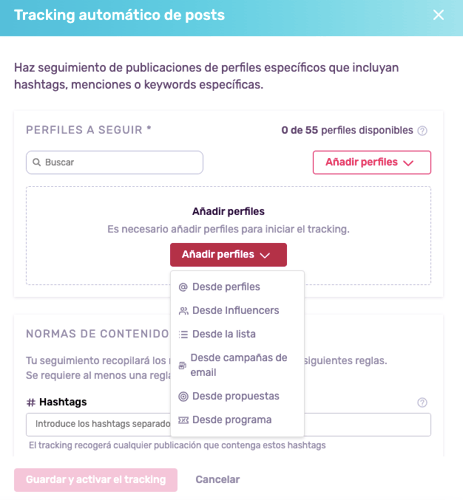The height and width of the screenshot is (500, 463).
Task: Click the hash symbol icon beside Hashtags
Action: (31, 403)
